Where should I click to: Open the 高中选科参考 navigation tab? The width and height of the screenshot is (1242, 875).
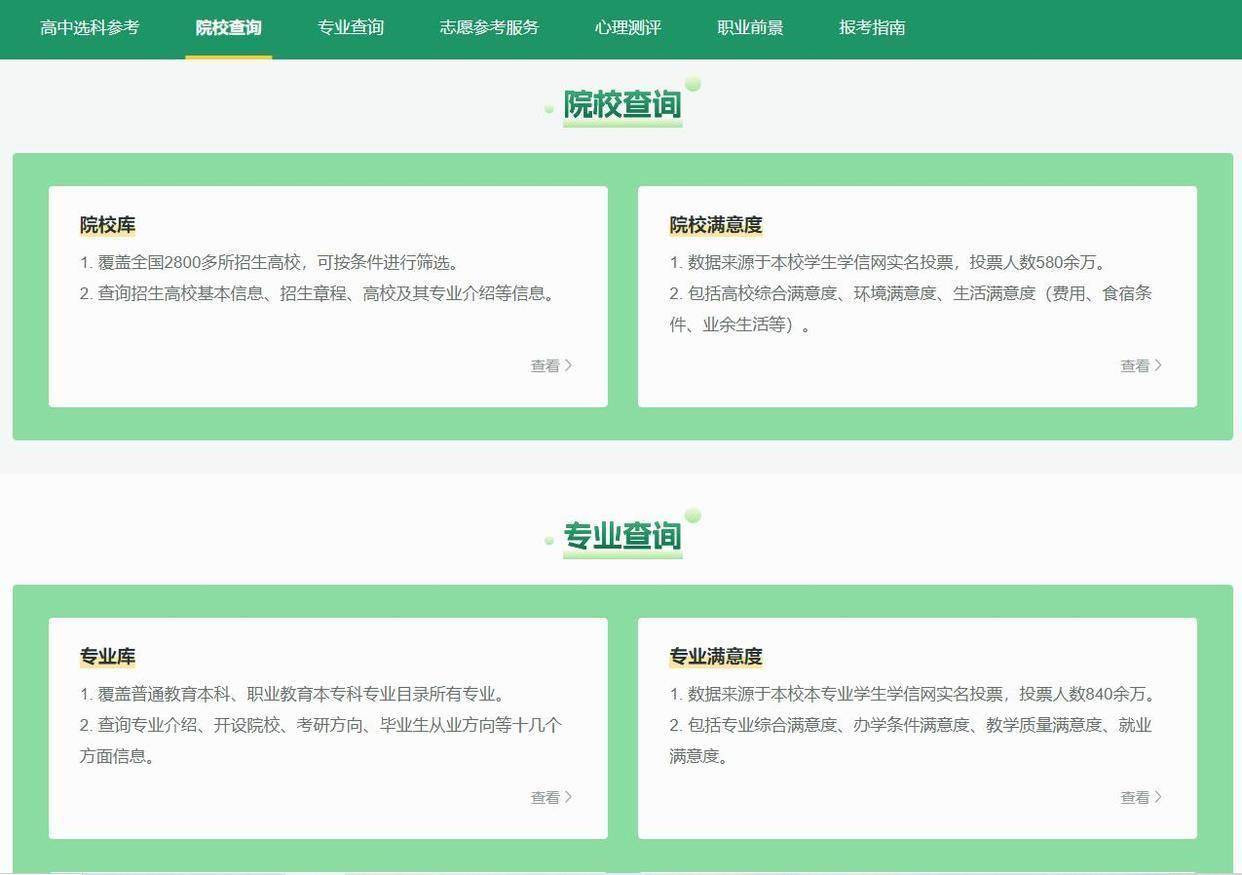[x=90, y=28]
